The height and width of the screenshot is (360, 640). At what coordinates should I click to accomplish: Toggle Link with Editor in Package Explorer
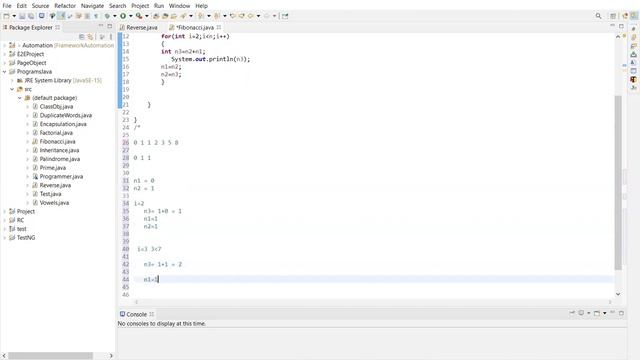pyautogui.click(x=90, y=37)
